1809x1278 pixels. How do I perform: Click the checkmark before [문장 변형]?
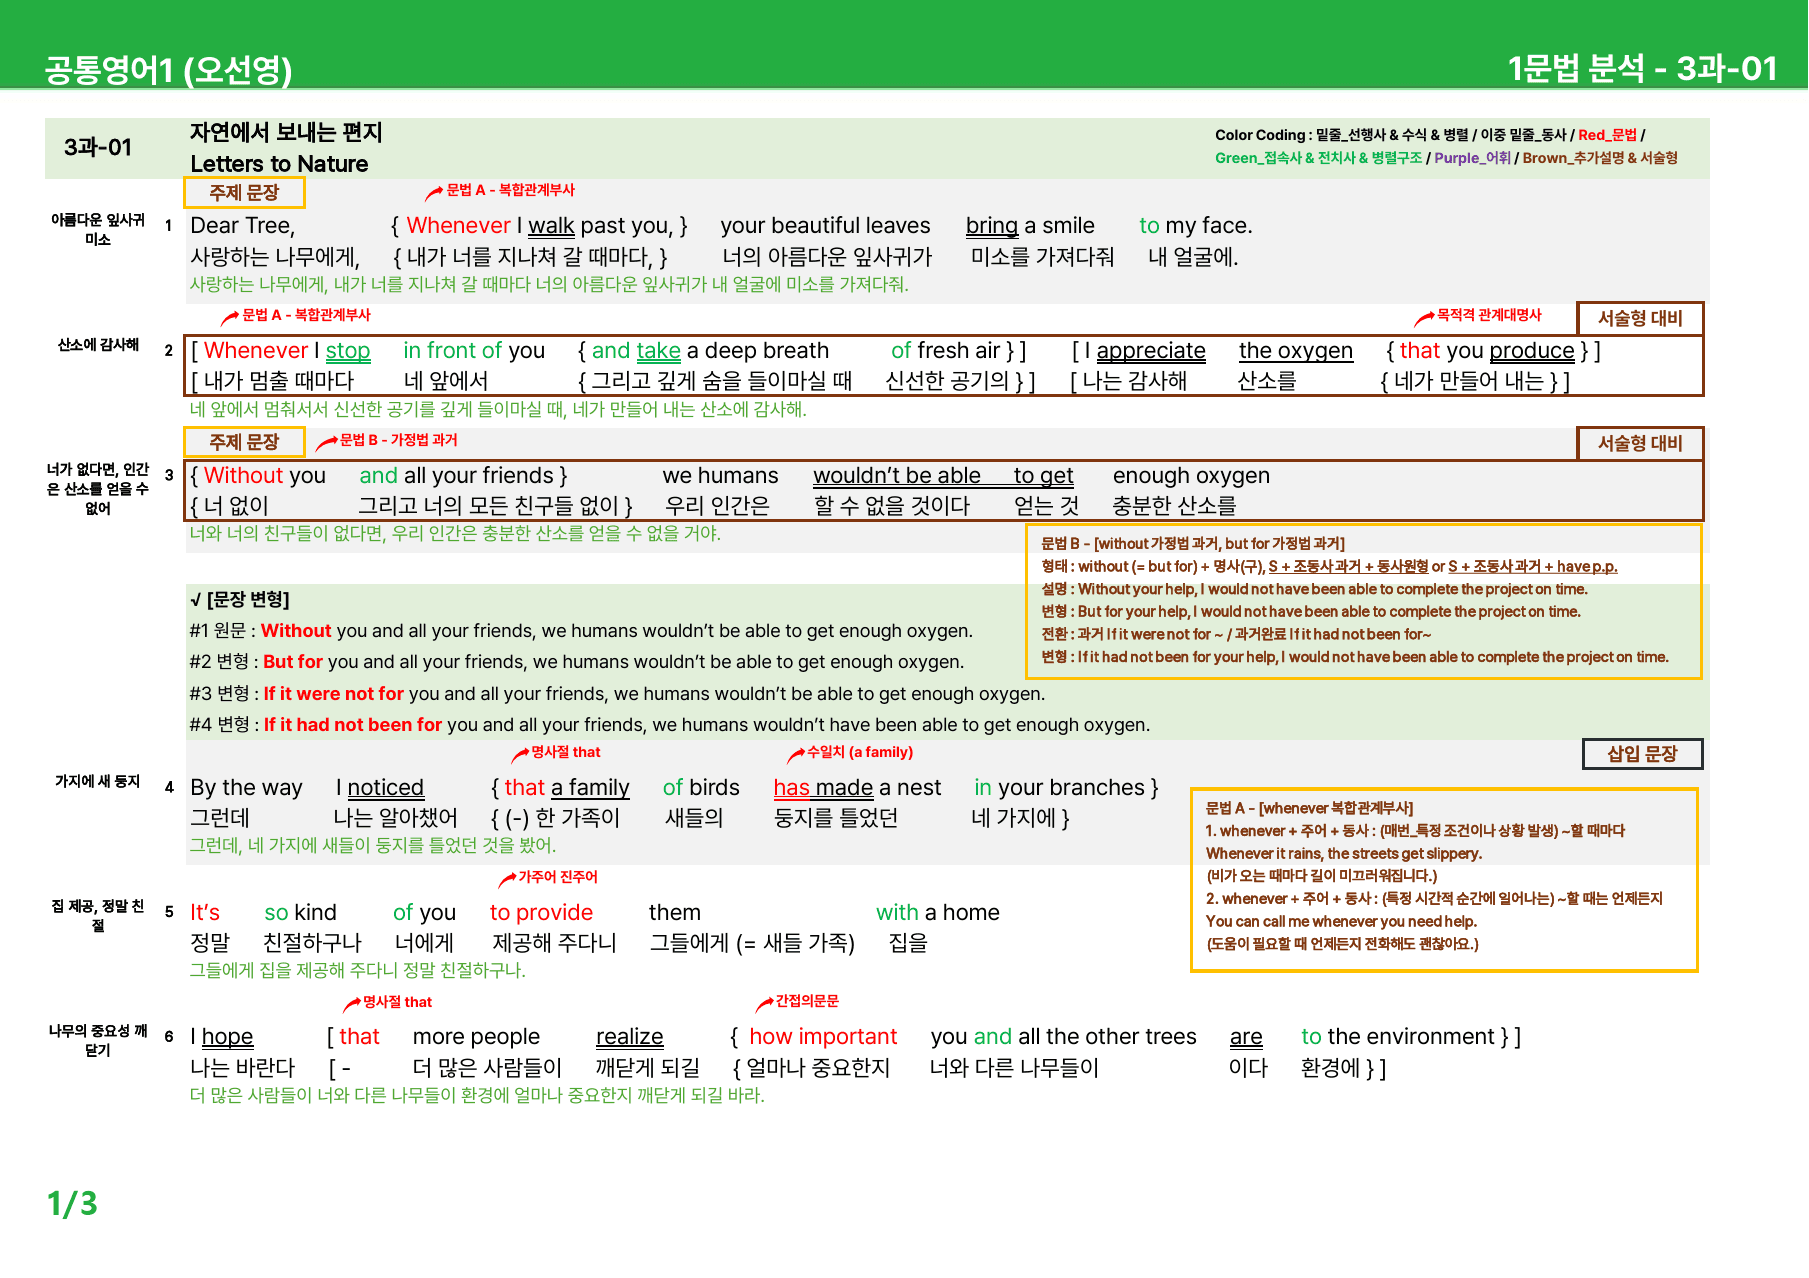click(x=196, y=600)
